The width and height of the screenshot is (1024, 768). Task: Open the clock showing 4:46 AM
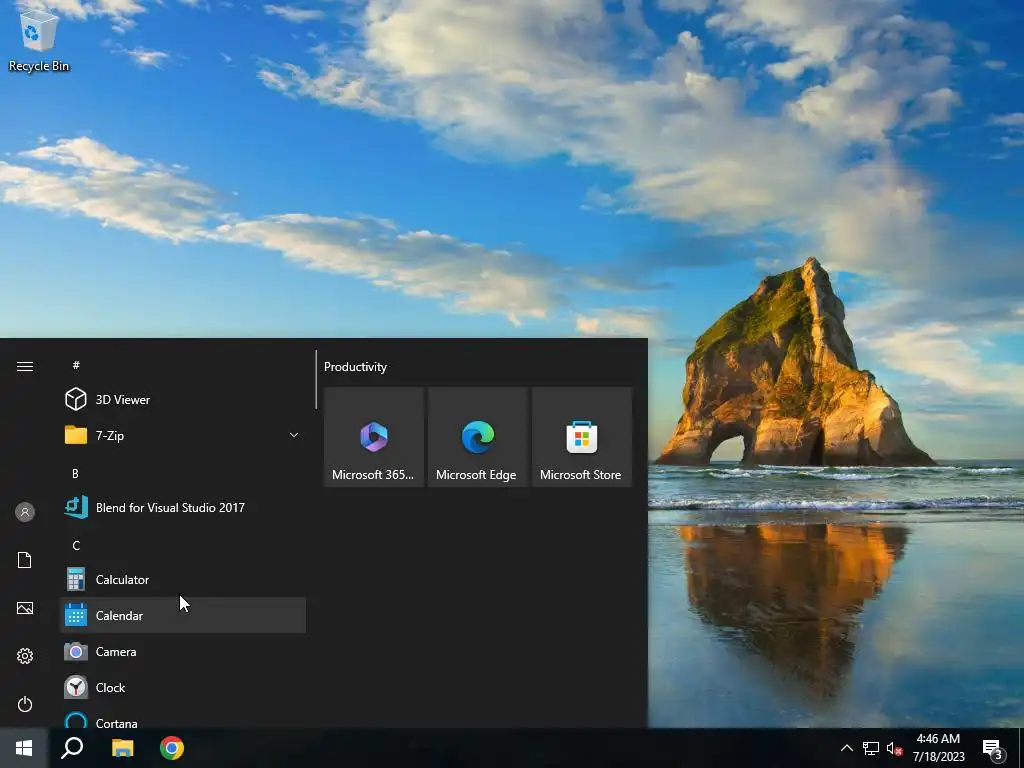coord(938,748)
